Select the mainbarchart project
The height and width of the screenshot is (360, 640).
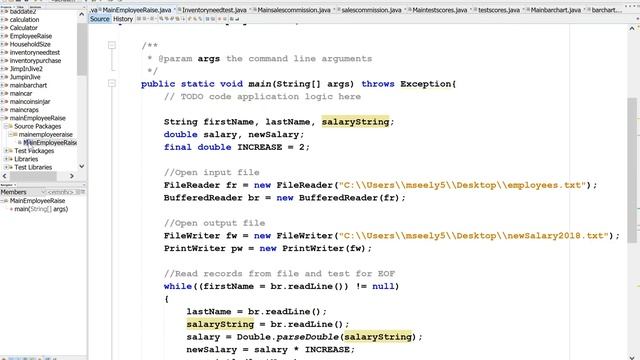coord(28,85)
